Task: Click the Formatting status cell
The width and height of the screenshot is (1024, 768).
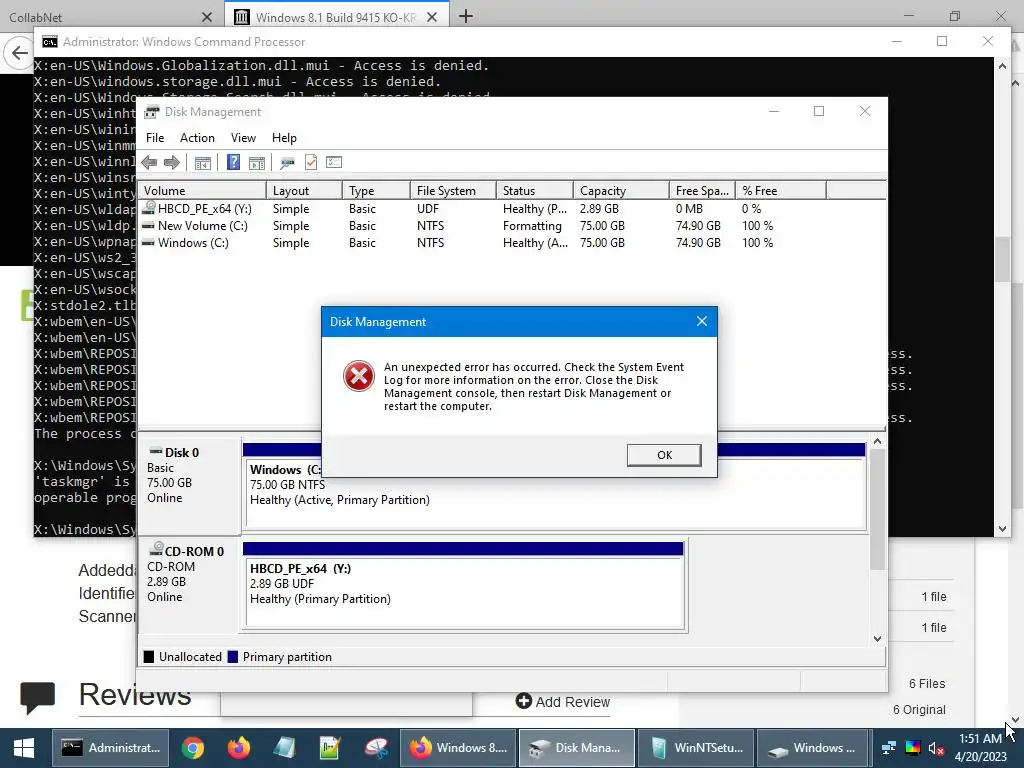Action: point(532,226)
